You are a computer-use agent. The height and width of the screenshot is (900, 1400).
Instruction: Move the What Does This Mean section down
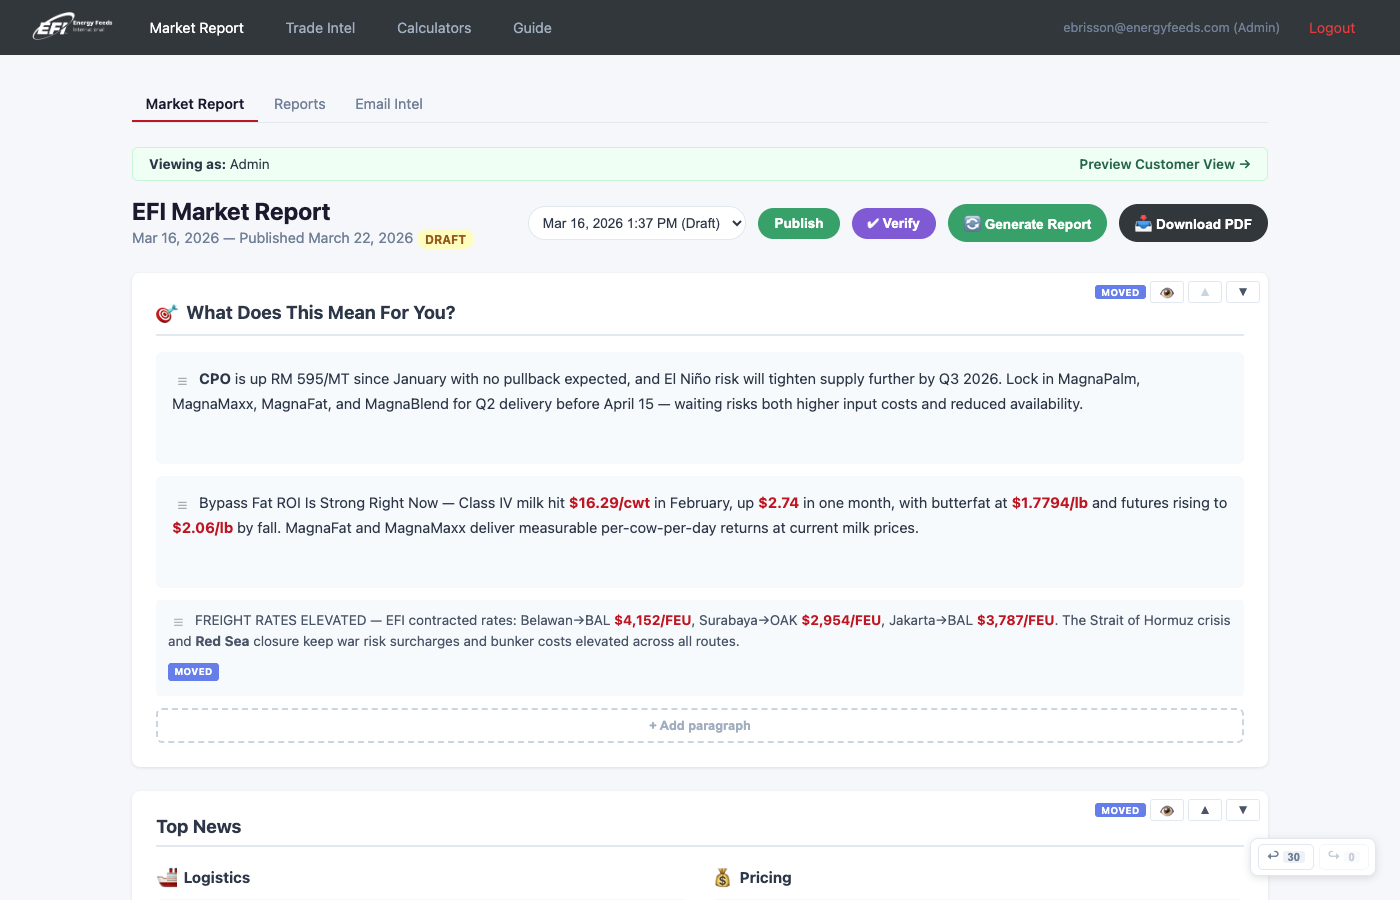[1242, 291]
